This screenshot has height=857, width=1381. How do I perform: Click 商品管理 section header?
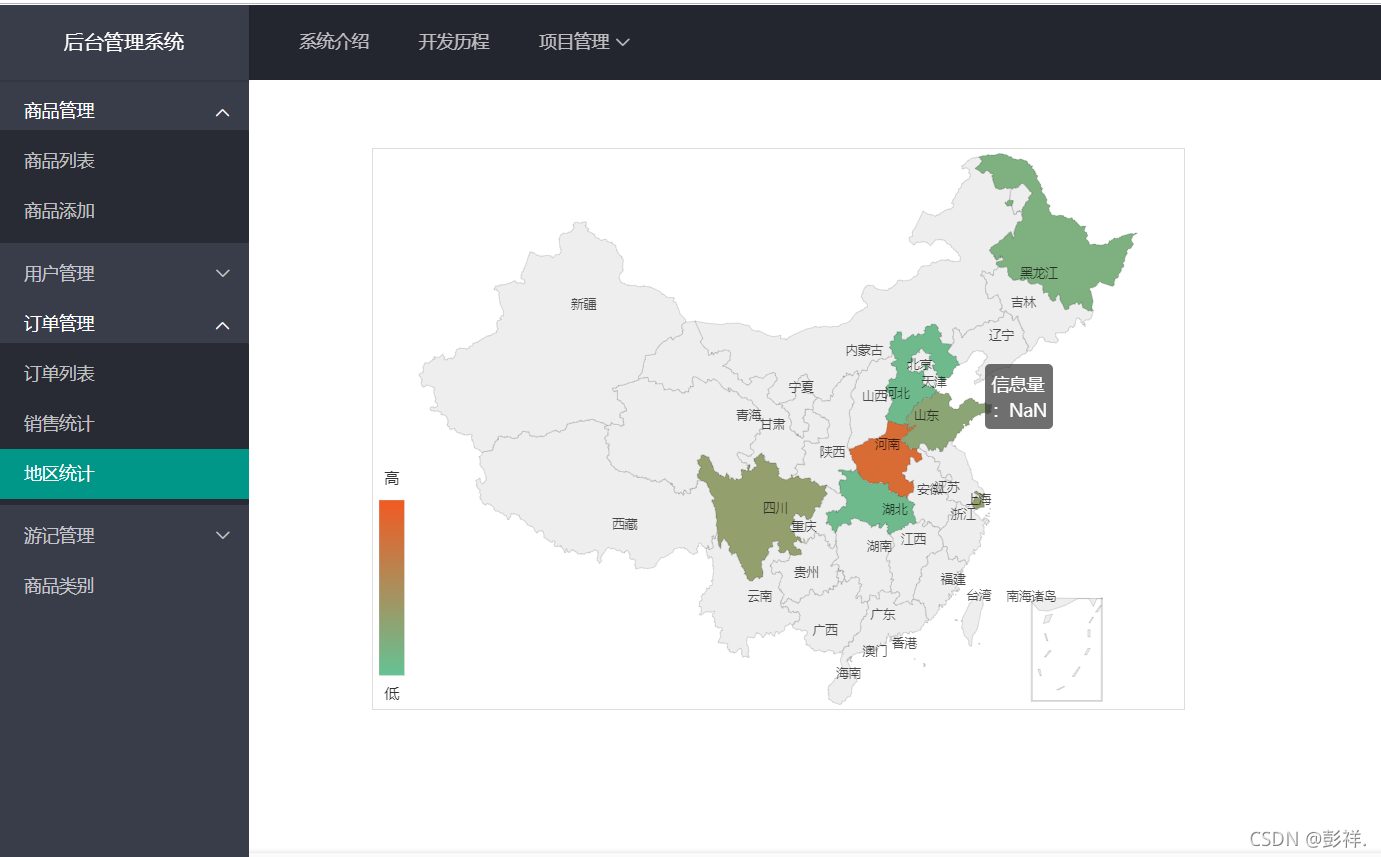[124, 111]
